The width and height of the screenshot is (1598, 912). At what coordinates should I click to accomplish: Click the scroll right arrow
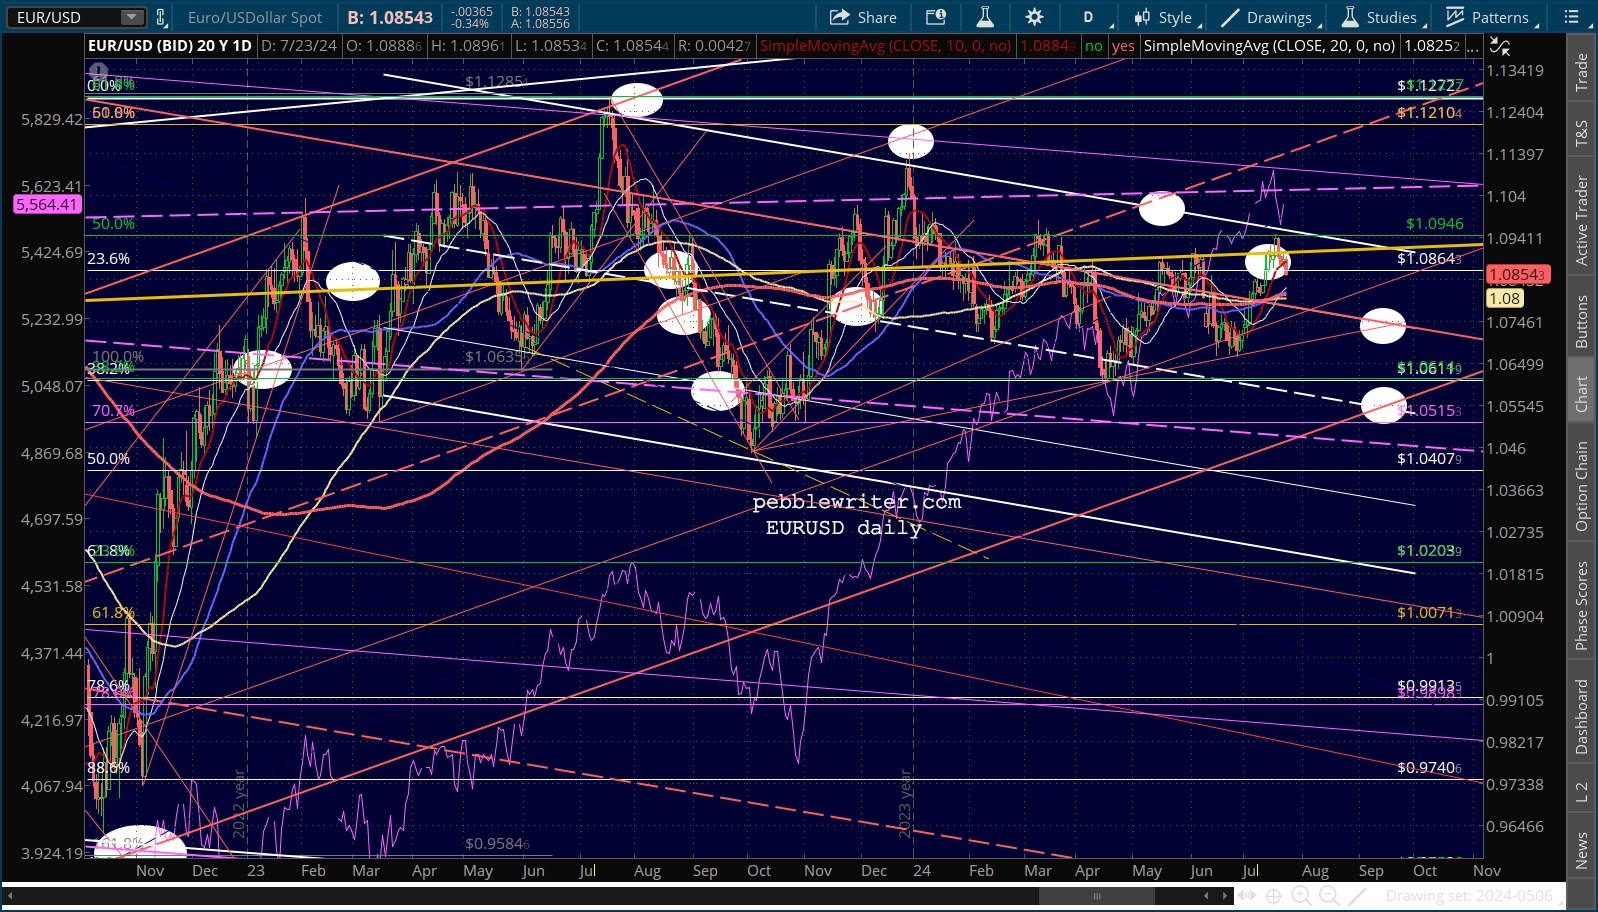tap(1226, 896)
